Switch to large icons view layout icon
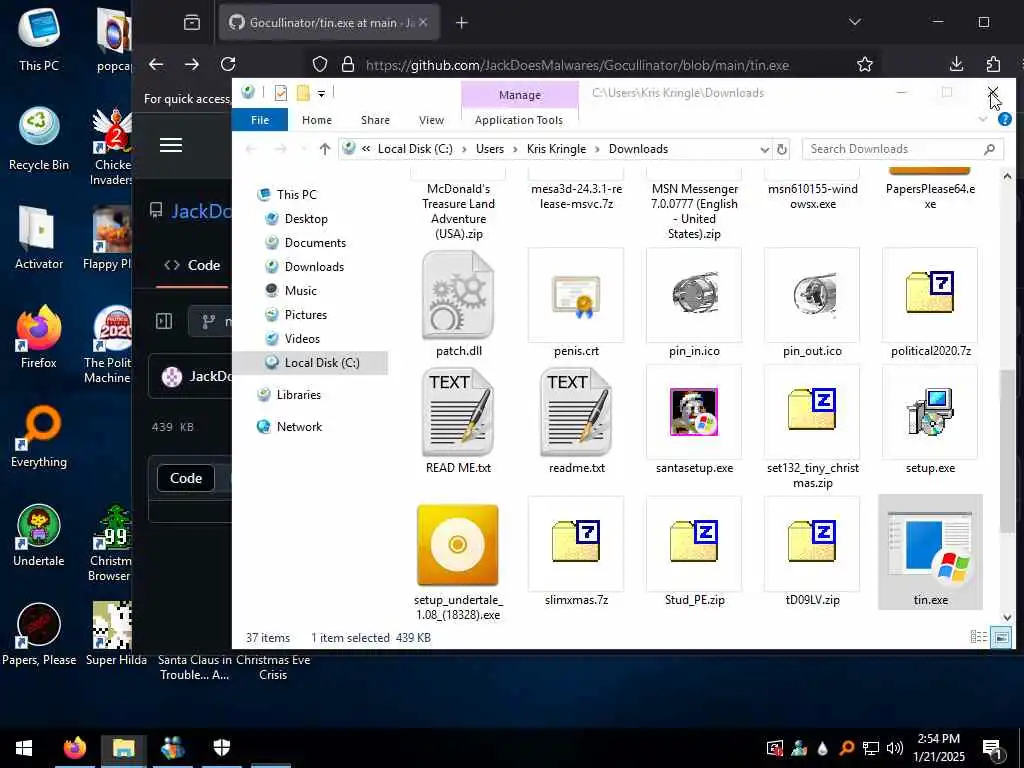The image size is (1024, 768). click(x=1000, y=637)
